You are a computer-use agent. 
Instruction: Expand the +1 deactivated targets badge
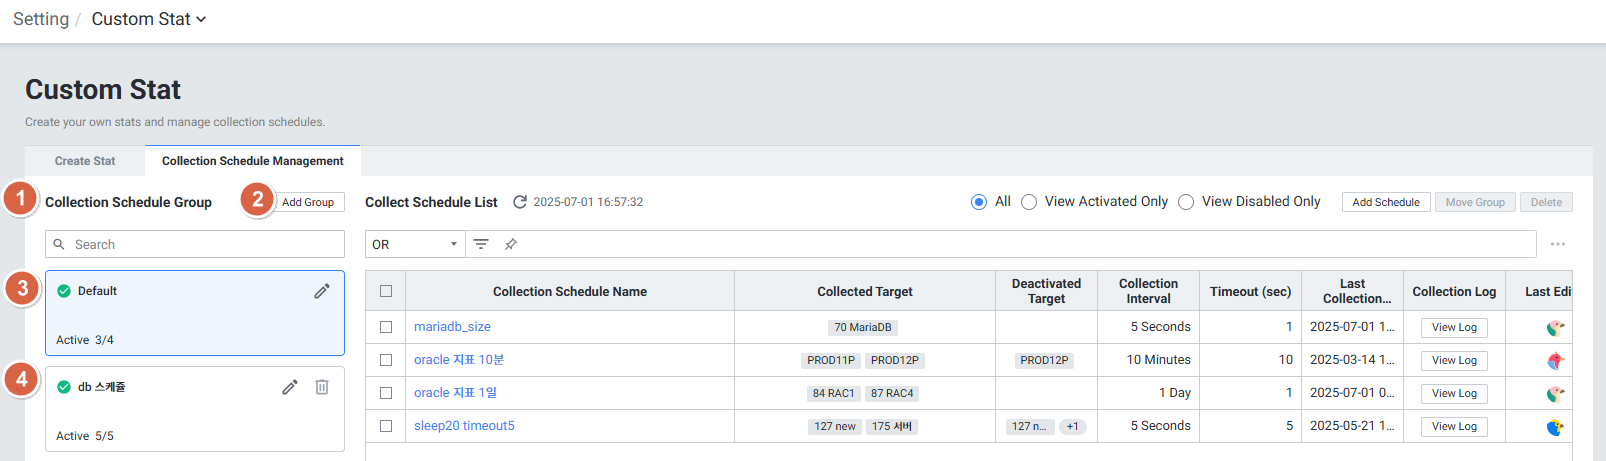coord(1072,426)
